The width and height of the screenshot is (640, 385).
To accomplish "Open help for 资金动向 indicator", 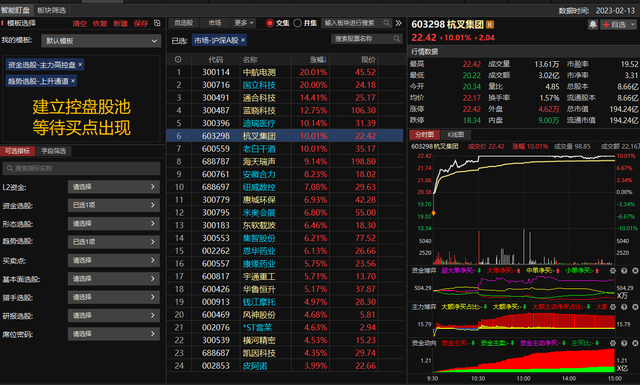I will click(624, 343).
